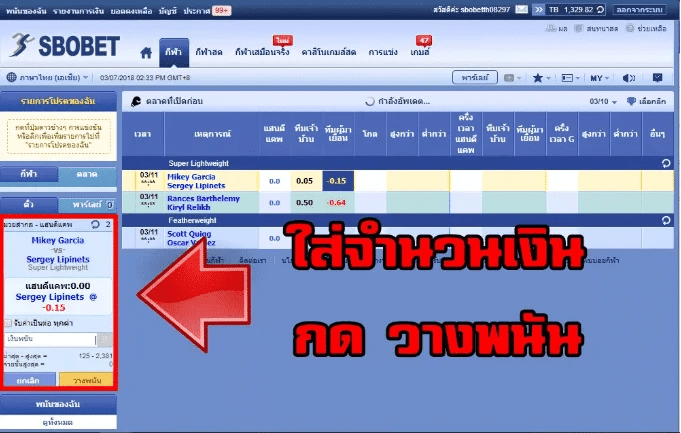Check the accept better odds checkbox
Viewport: 681px width, 433px height.
coord(9,324)
